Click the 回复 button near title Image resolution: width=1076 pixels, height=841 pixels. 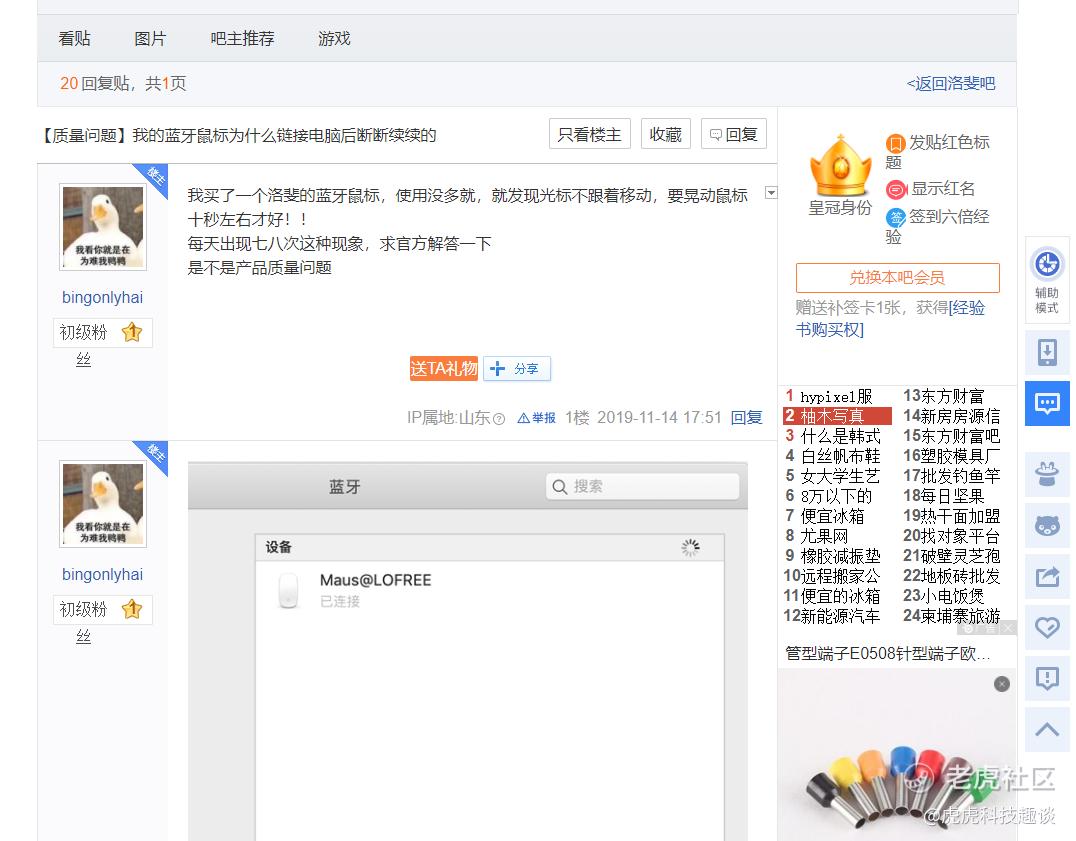coord(734,134)
